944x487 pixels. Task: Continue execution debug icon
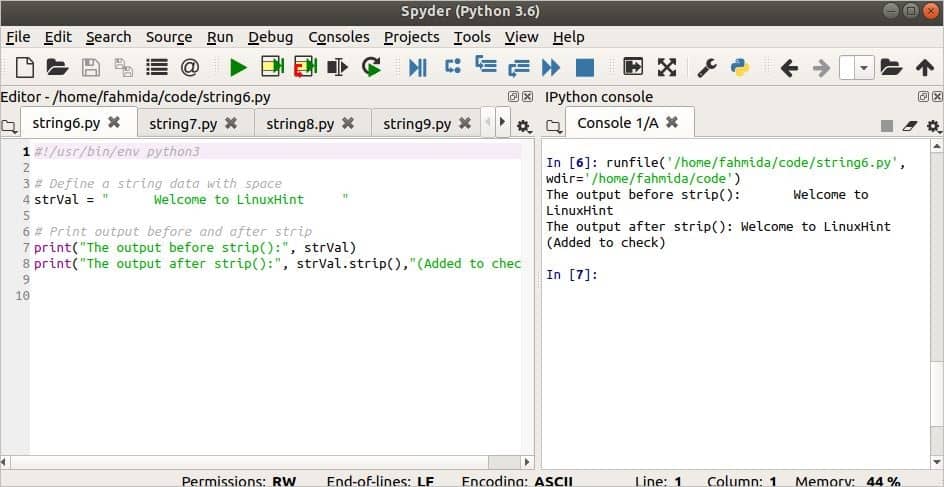tap(550, 67)
